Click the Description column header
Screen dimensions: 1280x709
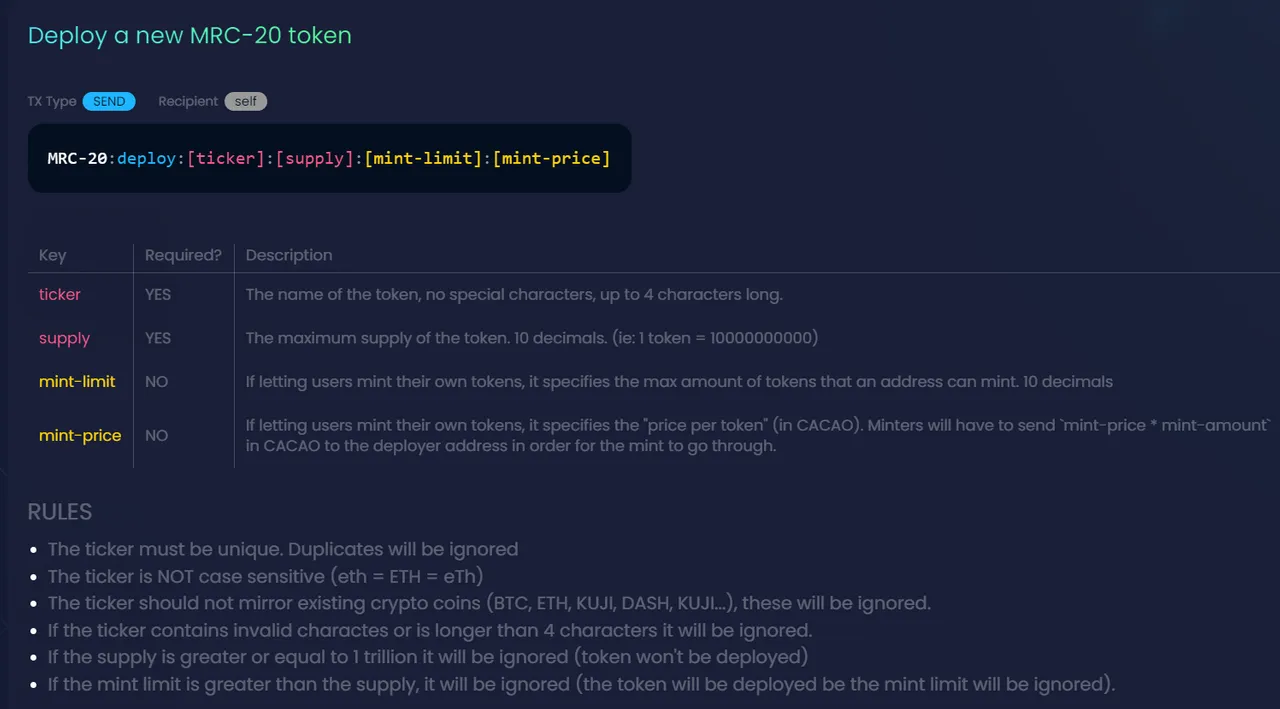(289, 255)
